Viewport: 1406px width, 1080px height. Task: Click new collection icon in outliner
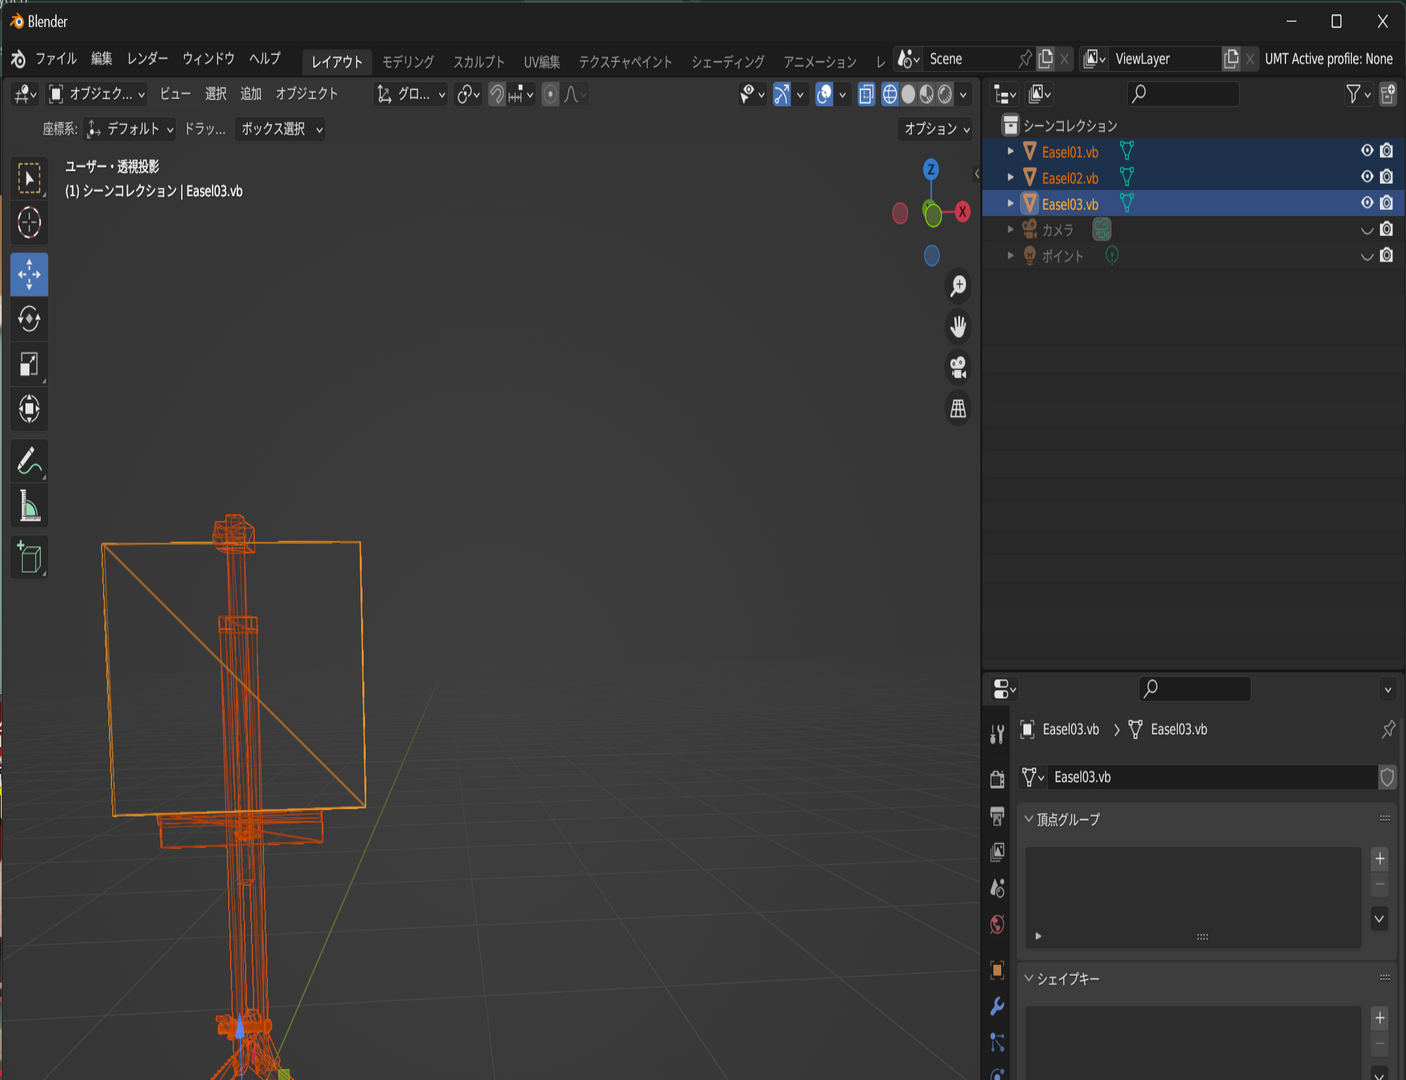point(1388,94)
